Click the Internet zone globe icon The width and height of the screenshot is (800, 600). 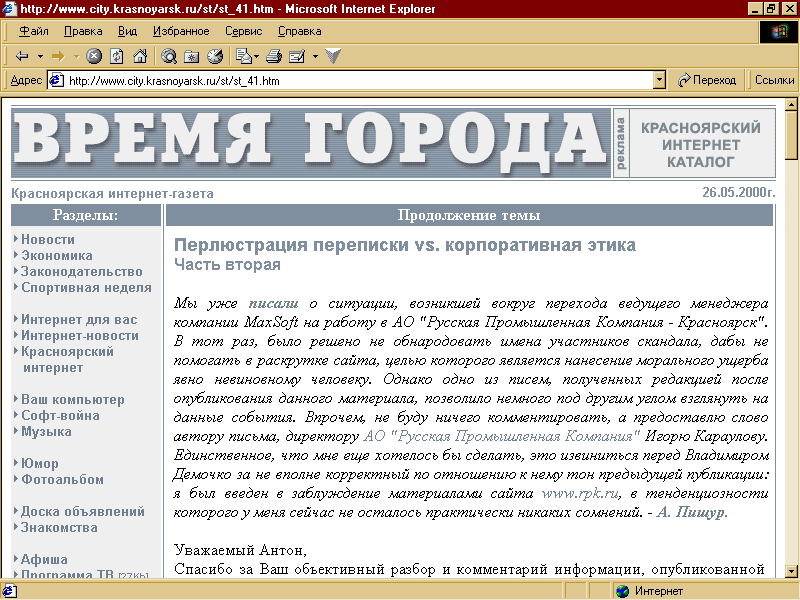622,591
